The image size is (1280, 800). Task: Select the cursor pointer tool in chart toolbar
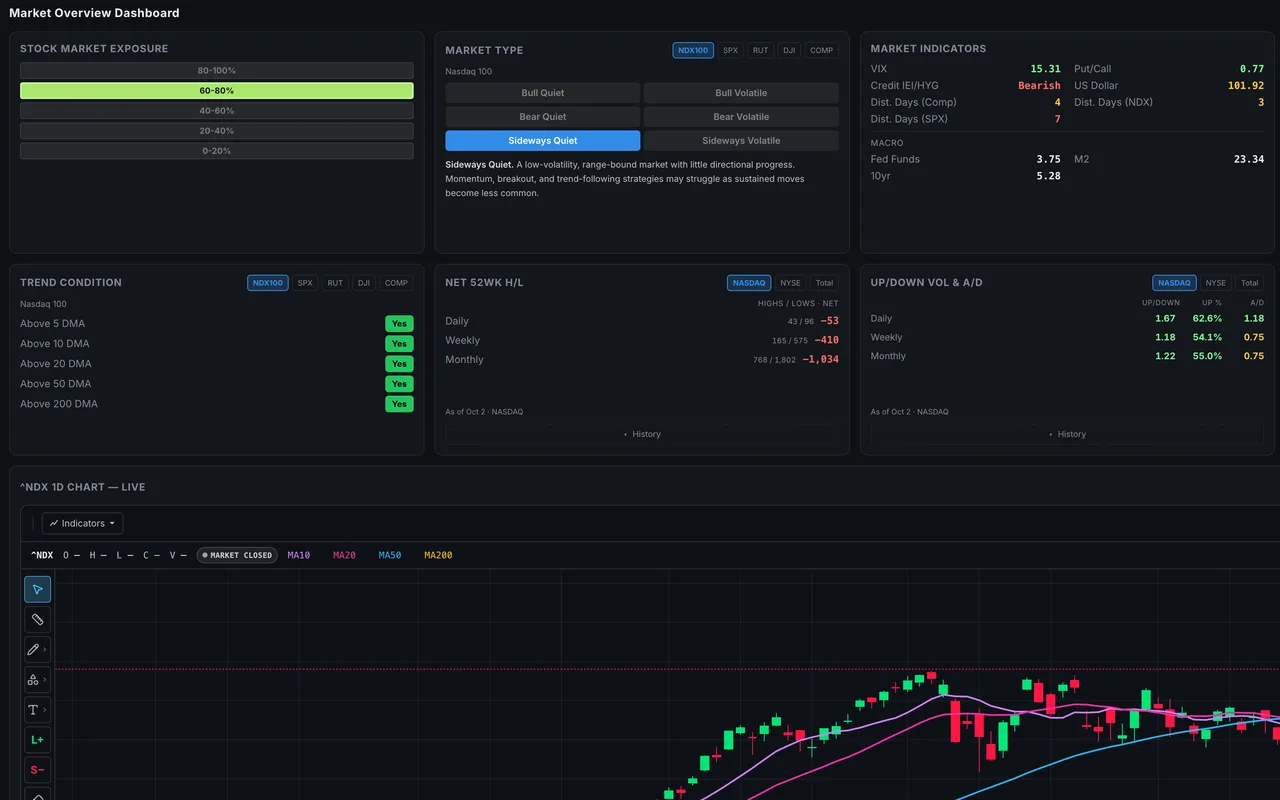pyautogui.click(x=37, y=589)
